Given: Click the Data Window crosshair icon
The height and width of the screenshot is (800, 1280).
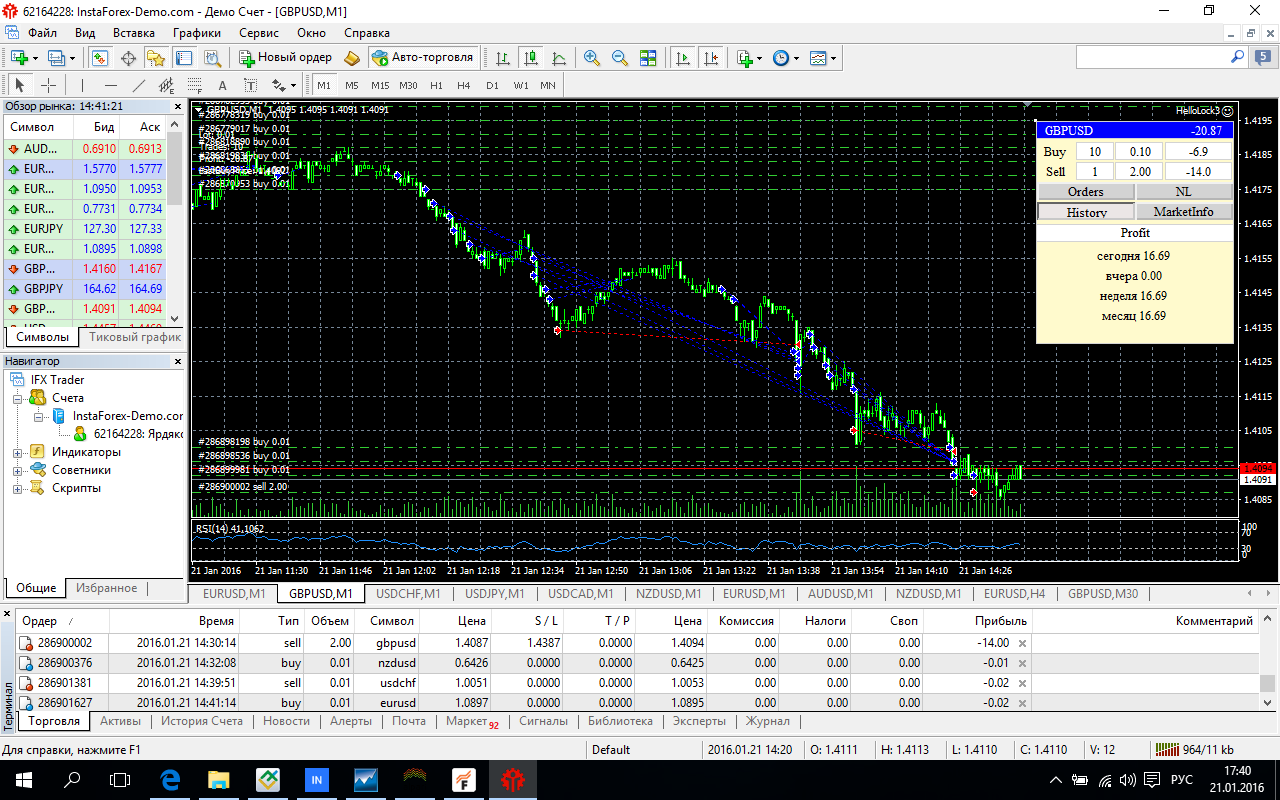Looking at the screenshot, I should coord(129,58).
